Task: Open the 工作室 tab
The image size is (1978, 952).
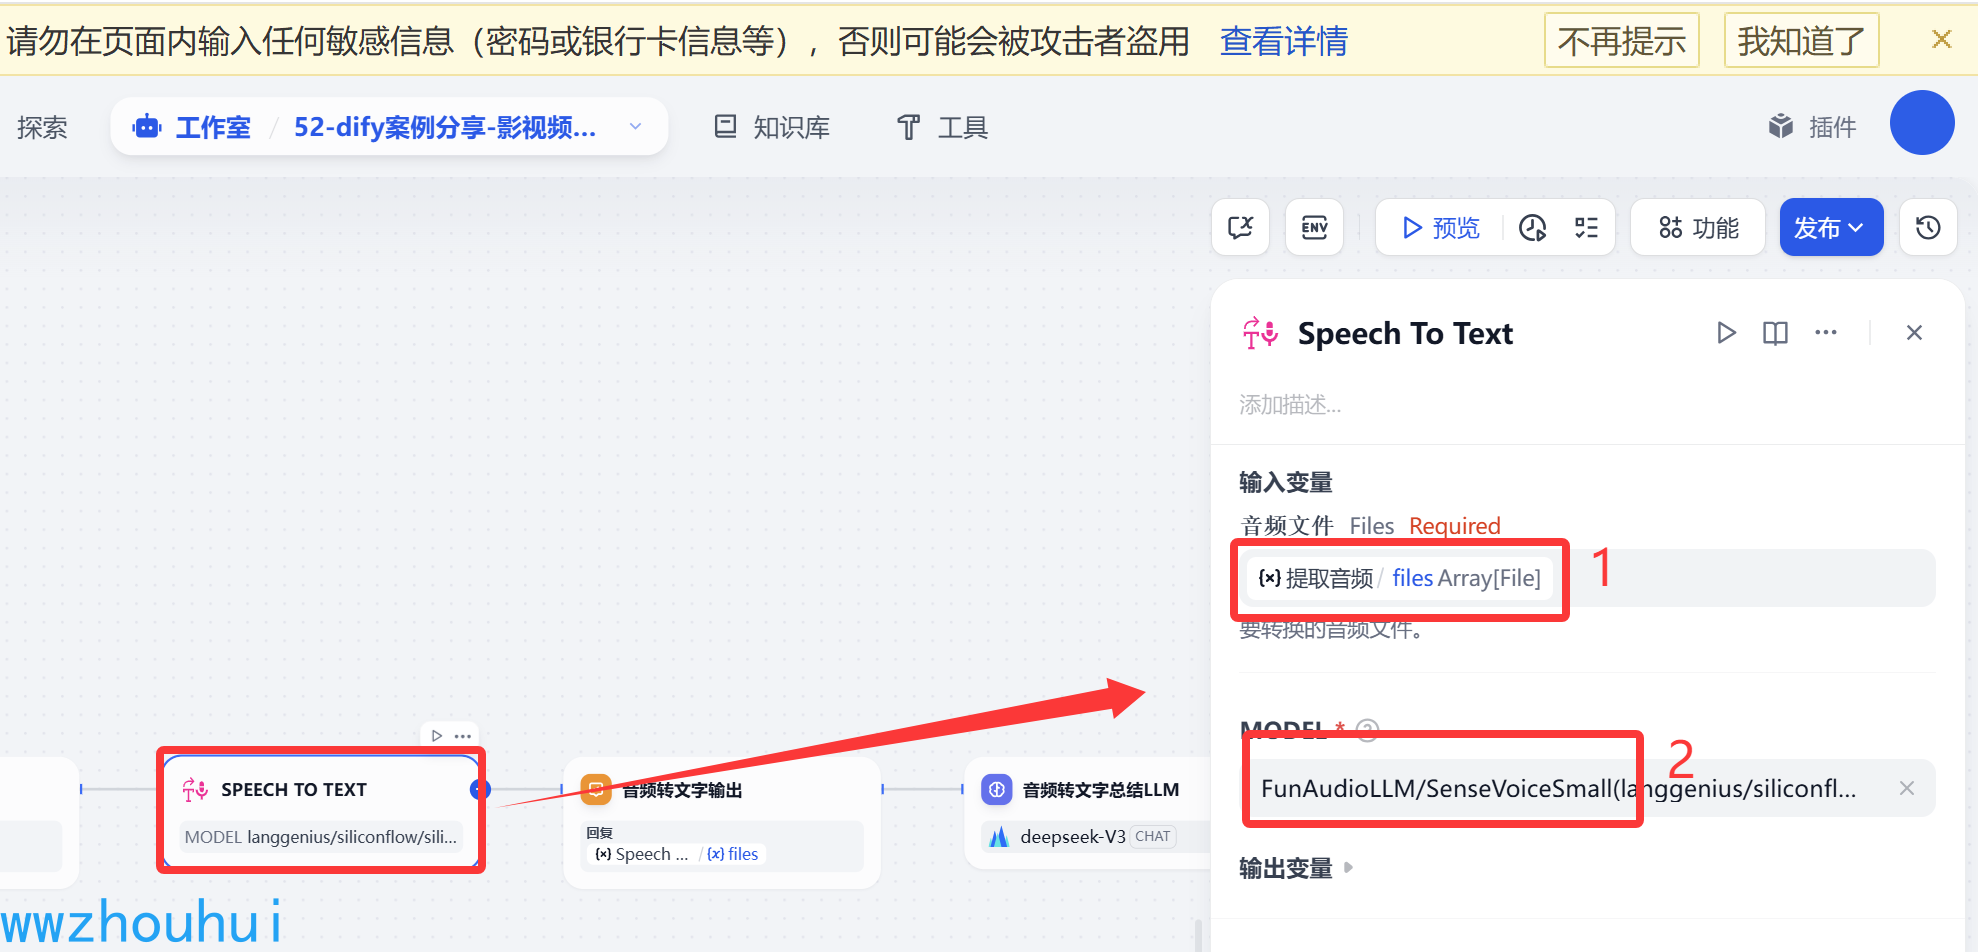Action: point(213,127)
